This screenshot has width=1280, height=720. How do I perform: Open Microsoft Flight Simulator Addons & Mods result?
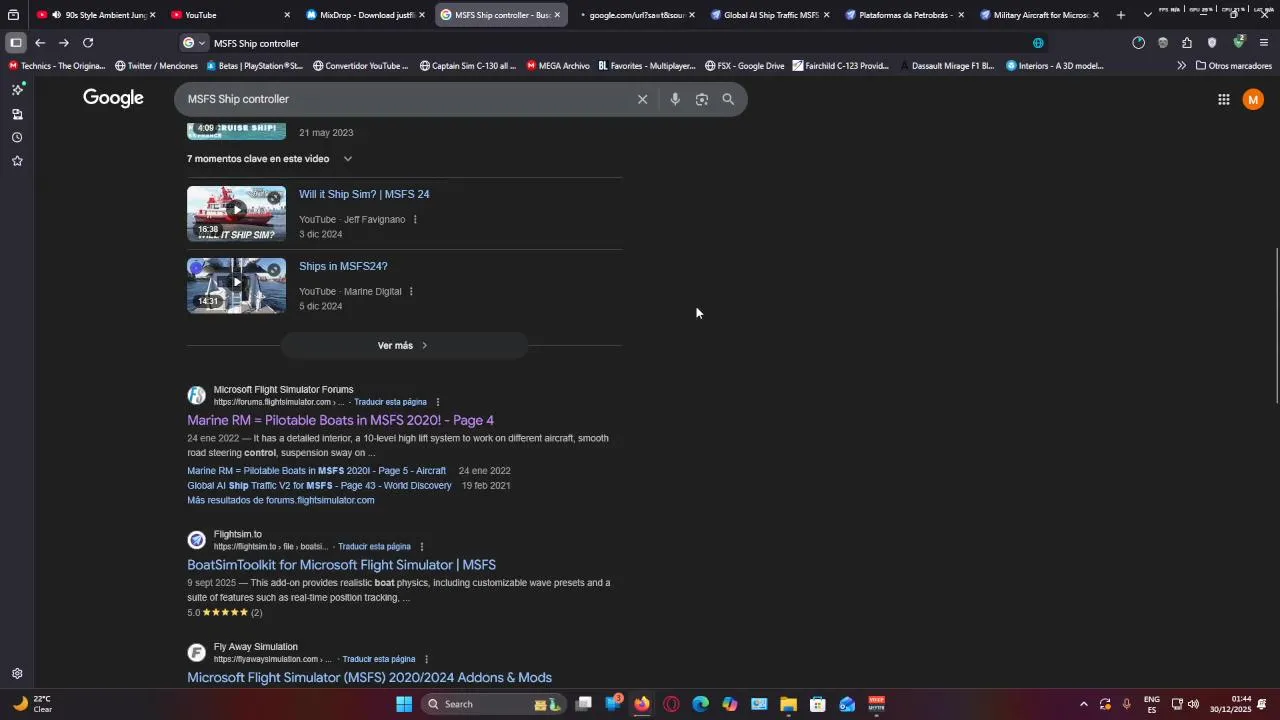tap(369, 678)
